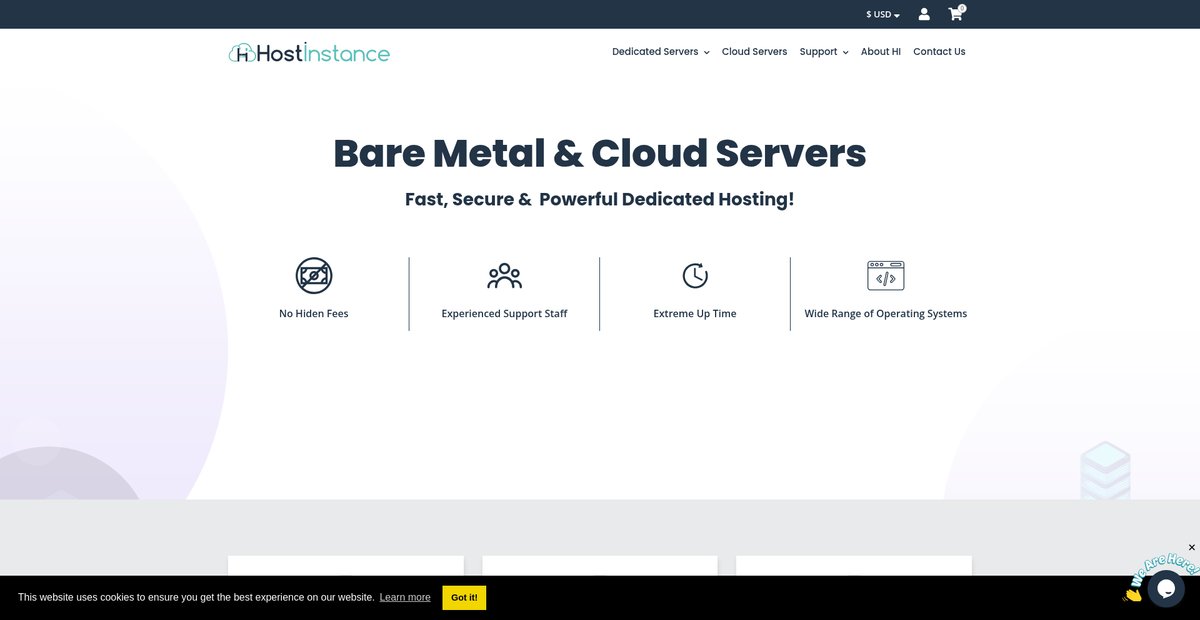Screen dimensions: 1200x620
Task: Expand the Support menu
Action: 824,52
